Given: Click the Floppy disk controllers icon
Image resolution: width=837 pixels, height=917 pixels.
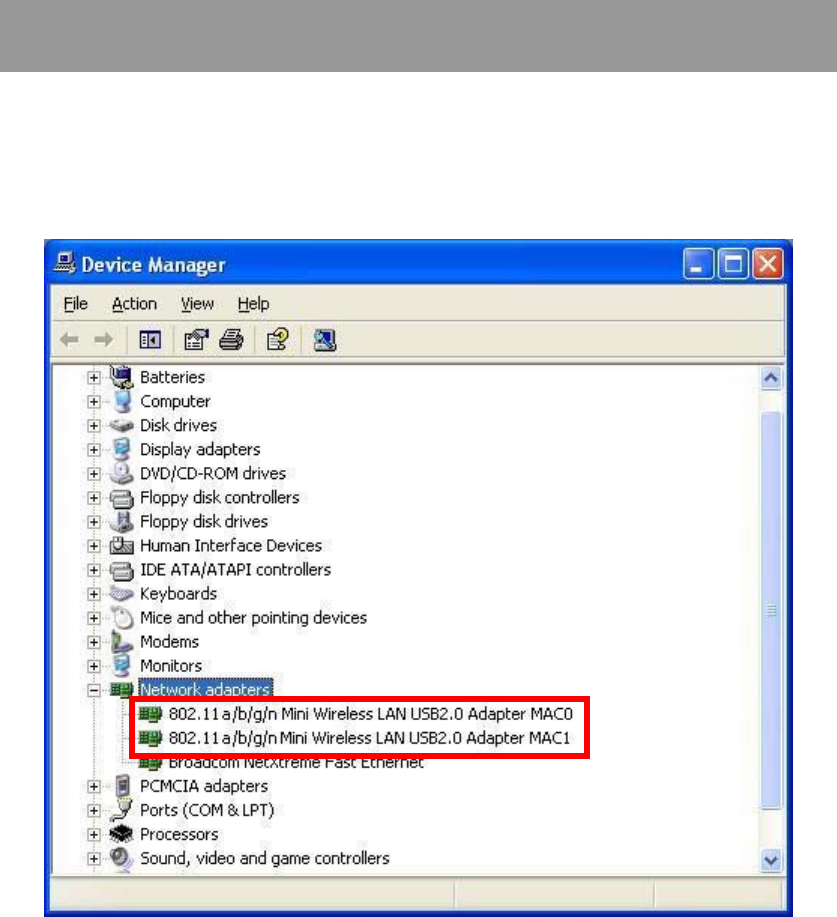Looking at the screenshot, I should click(x=122, y=498).
